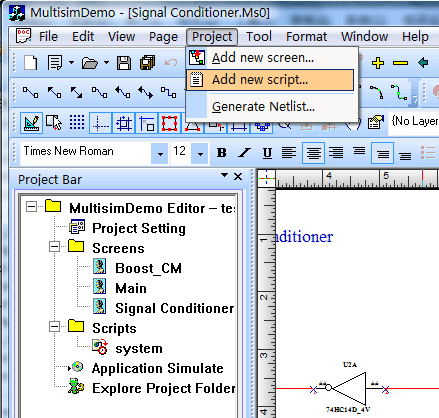The height and width of the screenshot is (418, 439).
Task: Toggle italic formatting
Action: [244, 153]
